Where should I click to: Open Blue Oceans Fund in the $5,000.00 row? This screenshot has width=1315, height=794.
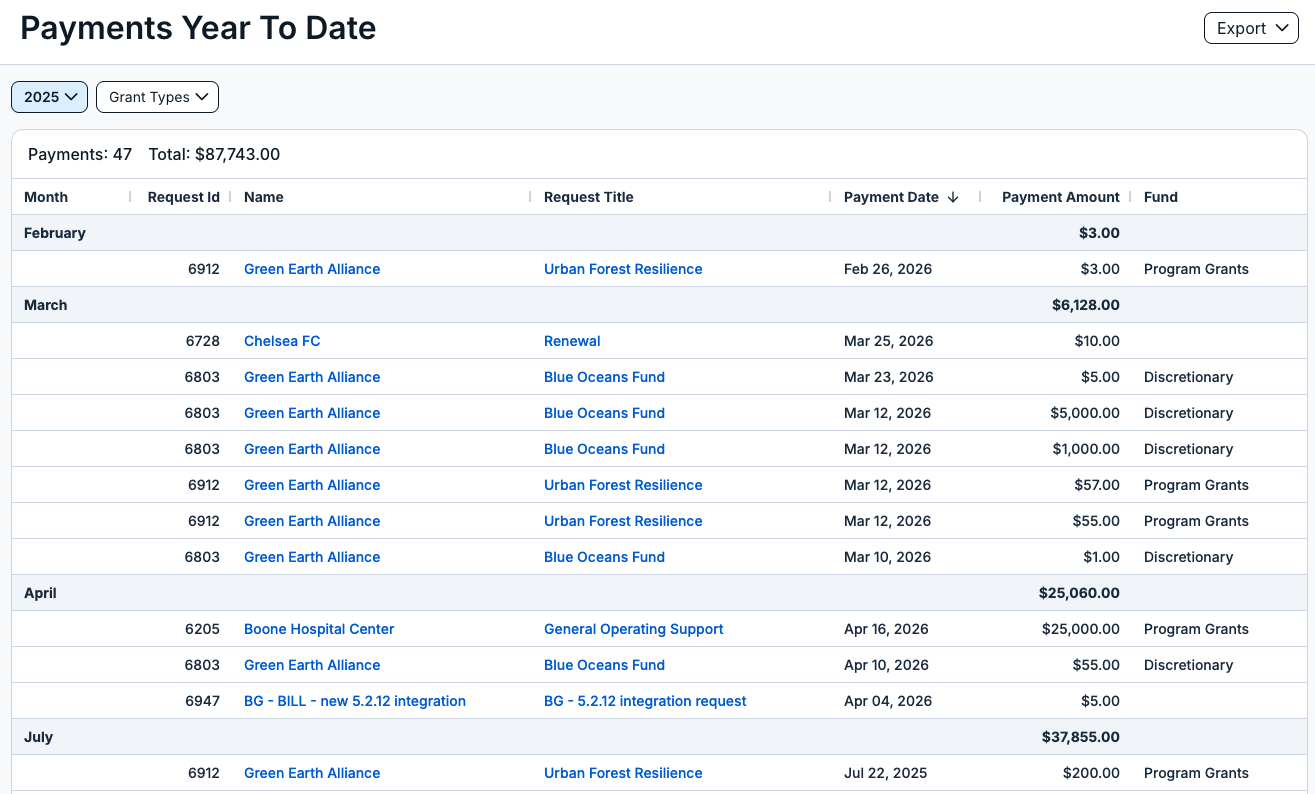[604, 413]
